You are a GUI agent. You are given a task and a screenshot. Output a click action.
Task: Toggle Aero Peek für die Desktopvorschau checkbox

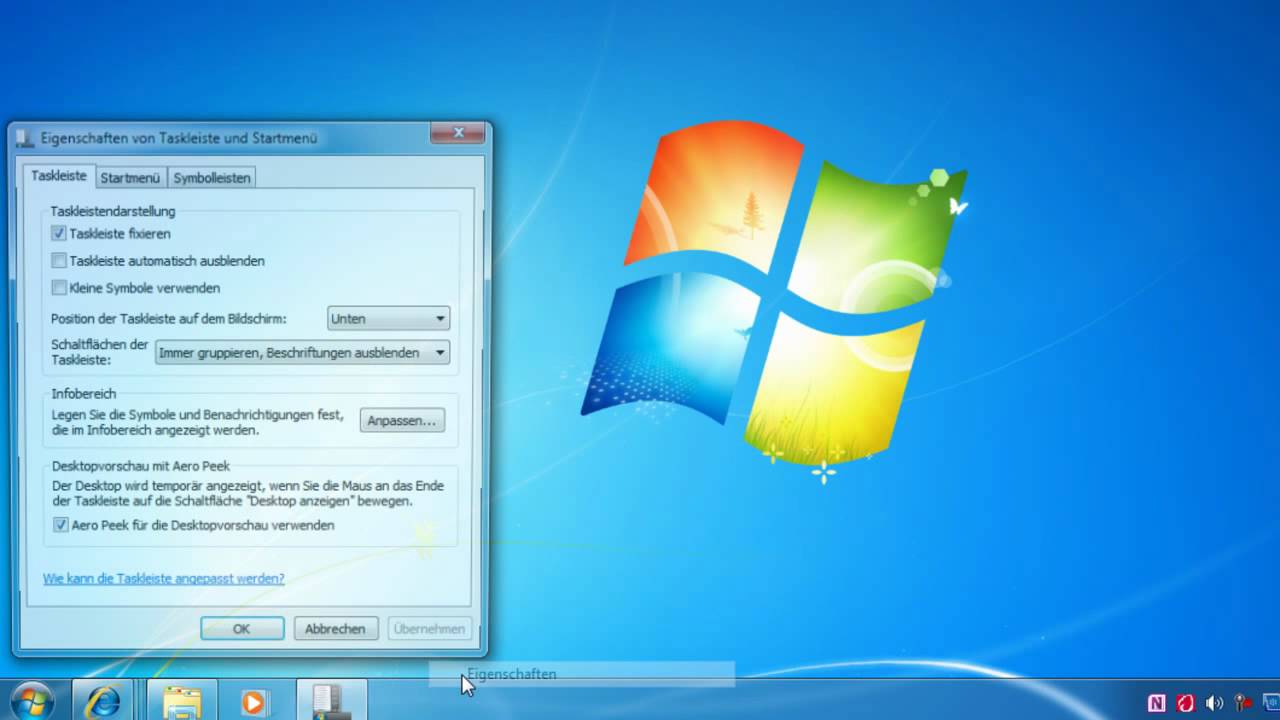(61, 525)
